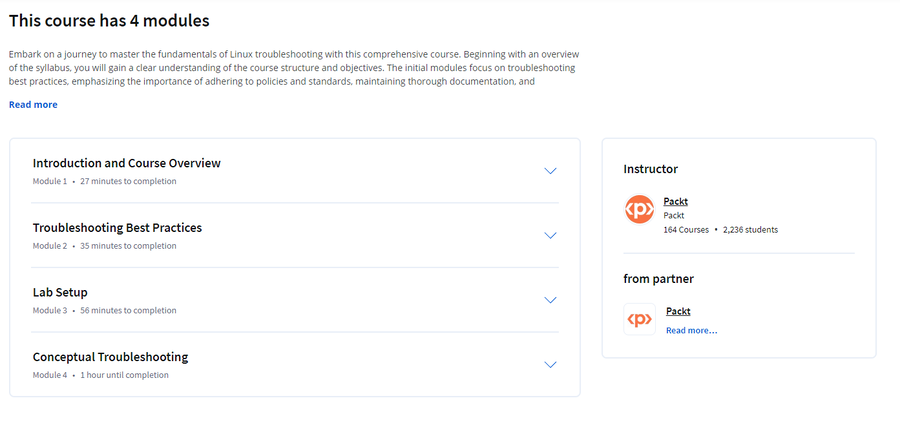The height and width of the screenshot is (427, 900).
Task: Expand the Lab Setup module chevron
Action: click(x=550, y=300)
